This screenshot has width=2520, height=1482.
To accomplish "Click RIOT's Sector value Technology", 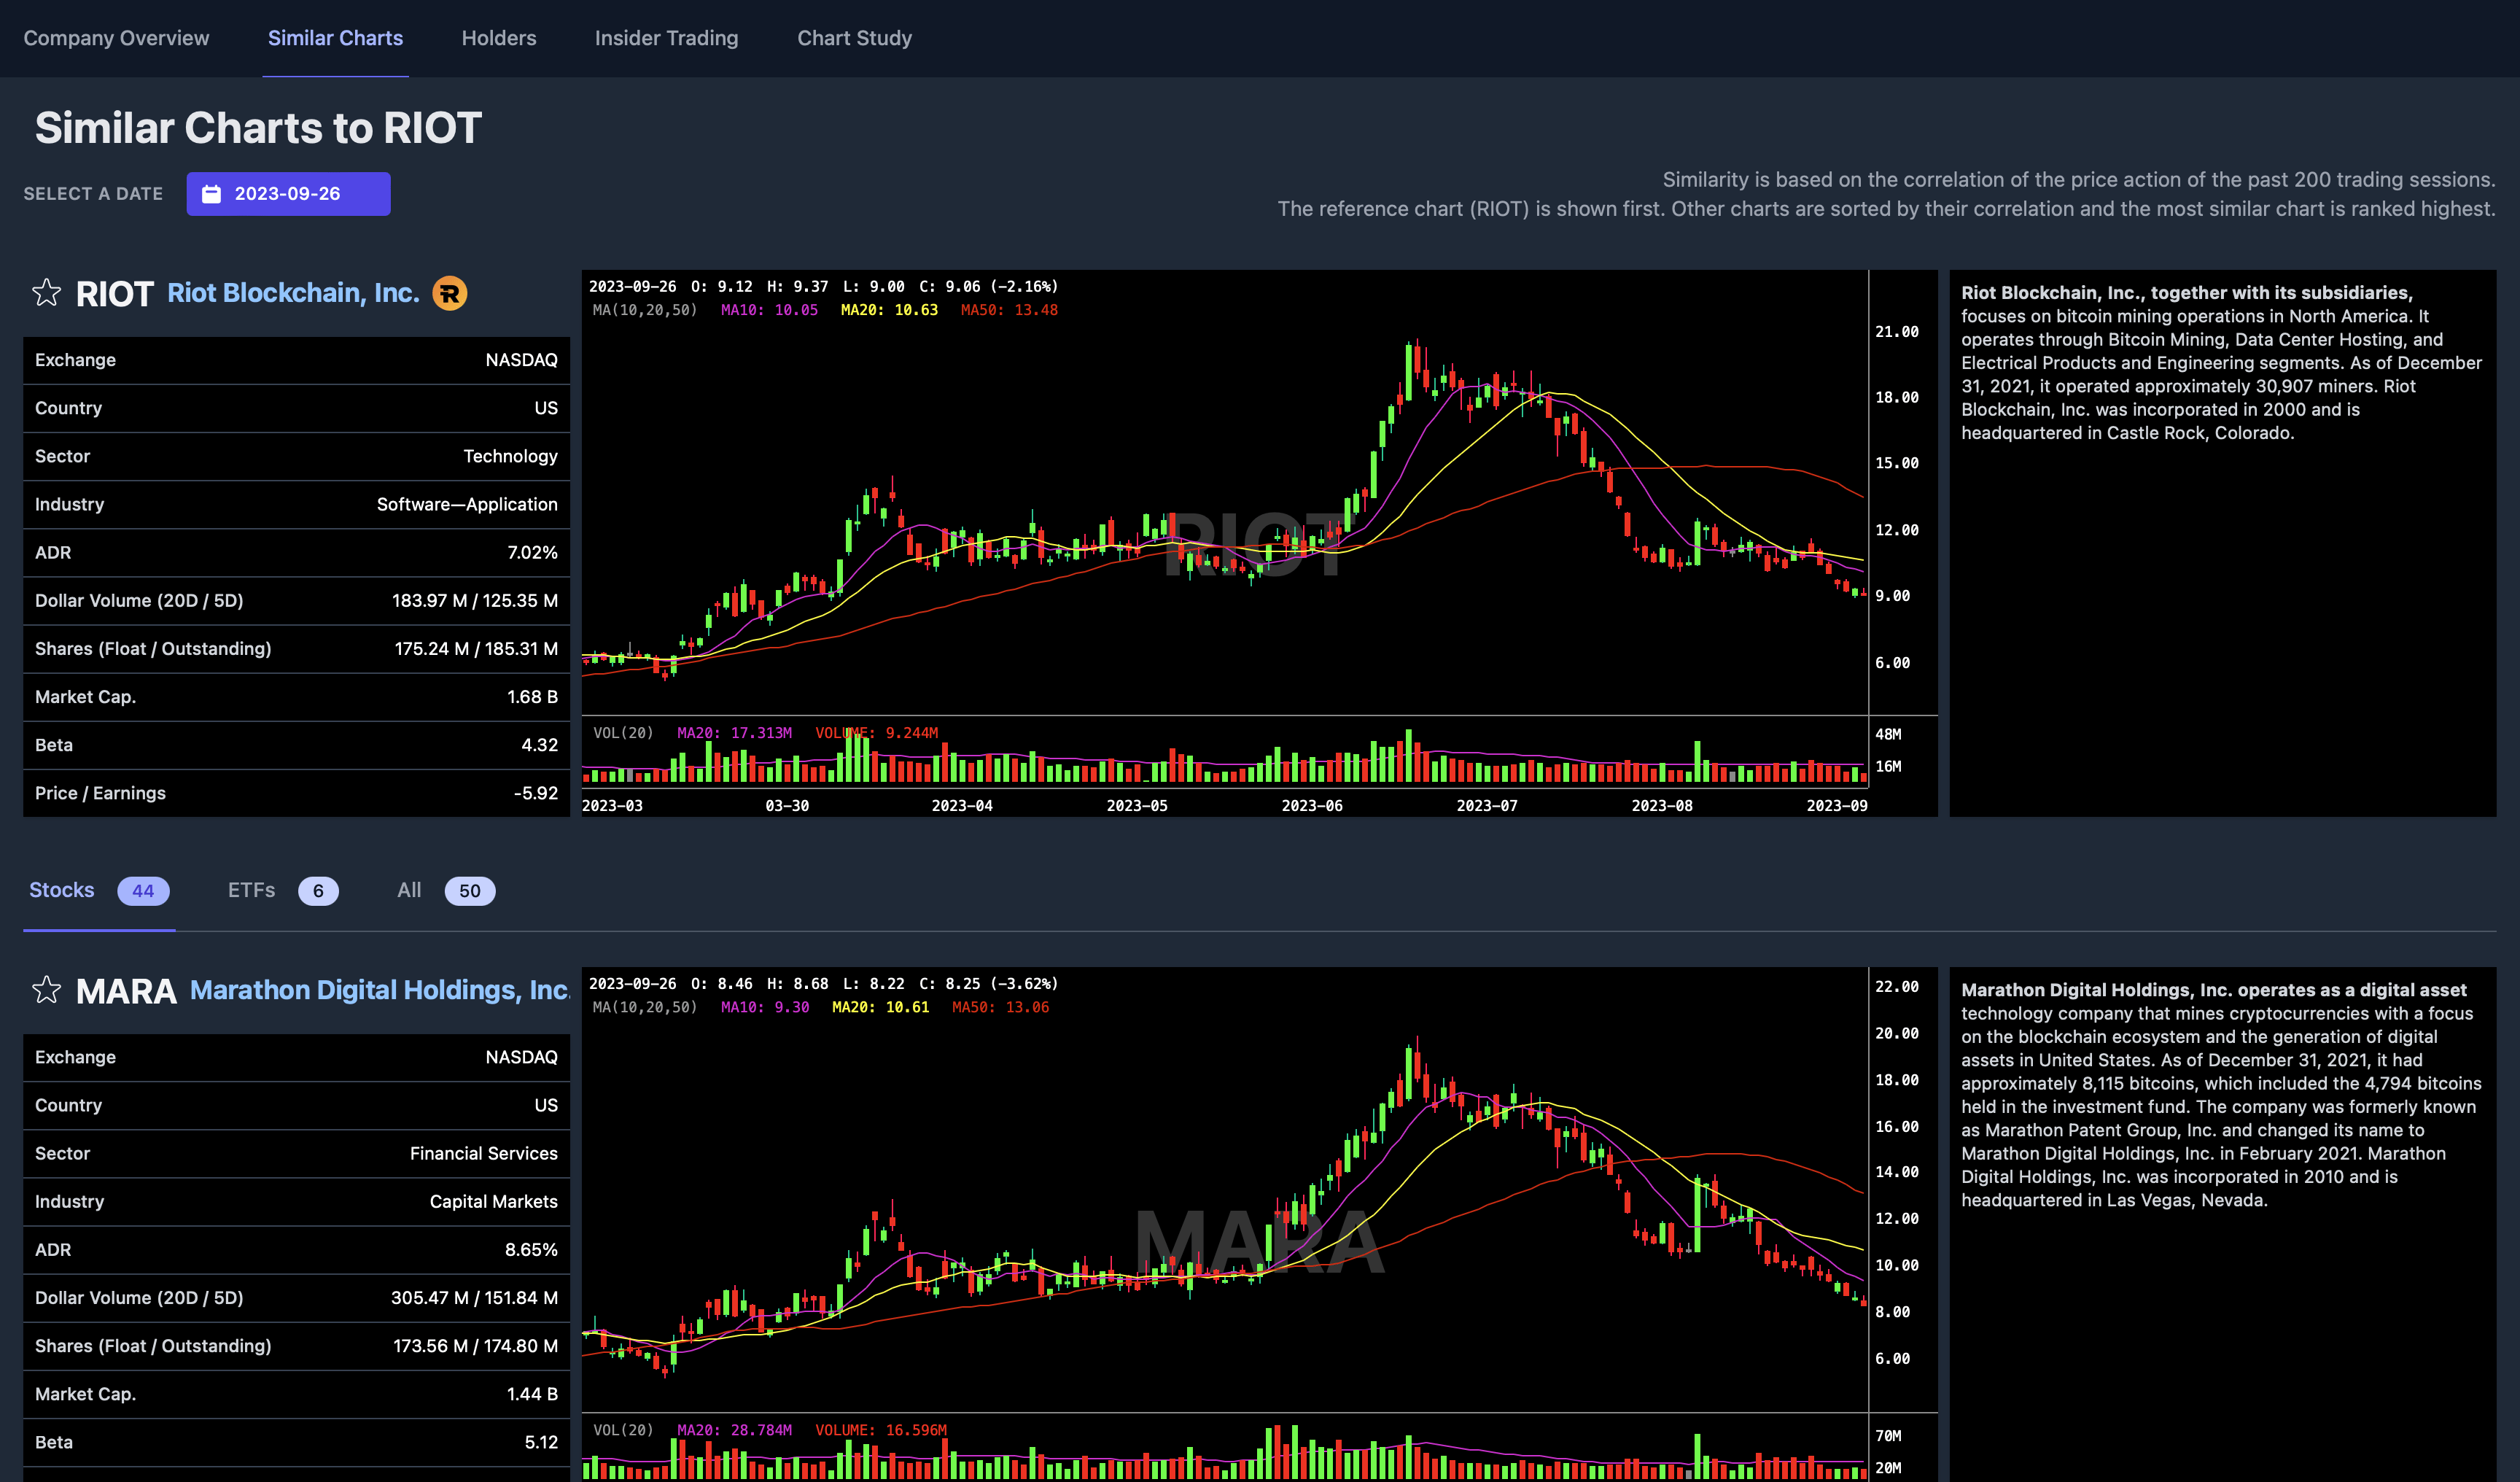I will click(510, 456).
